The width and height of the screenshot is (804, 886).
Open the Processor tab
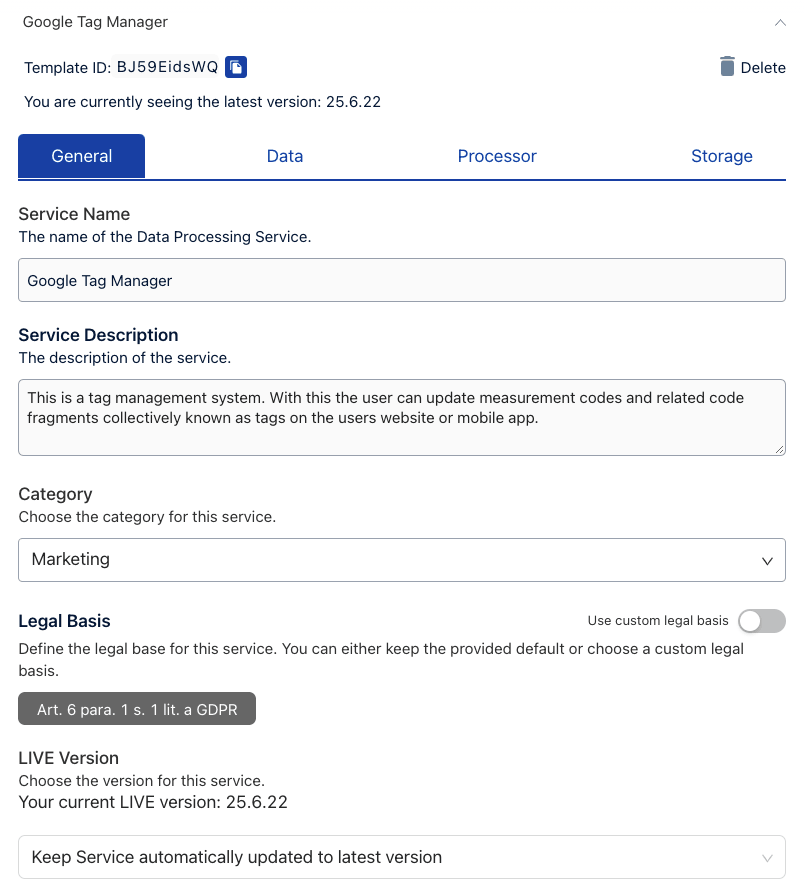(x=497, y=156)
